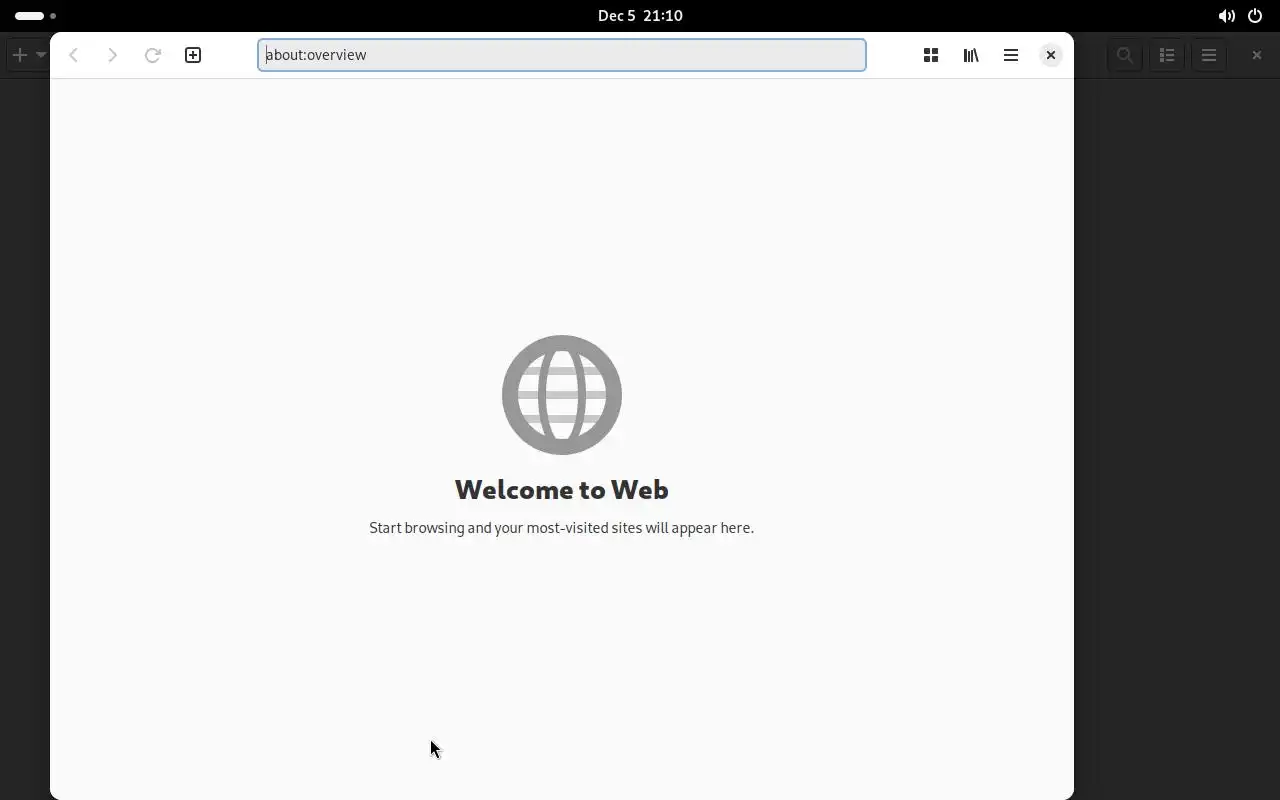Image resolution: width=1280 pixels, height=800 pixels.
Task: Click the volume icon in the top bar
Action: click(1226, 16)
